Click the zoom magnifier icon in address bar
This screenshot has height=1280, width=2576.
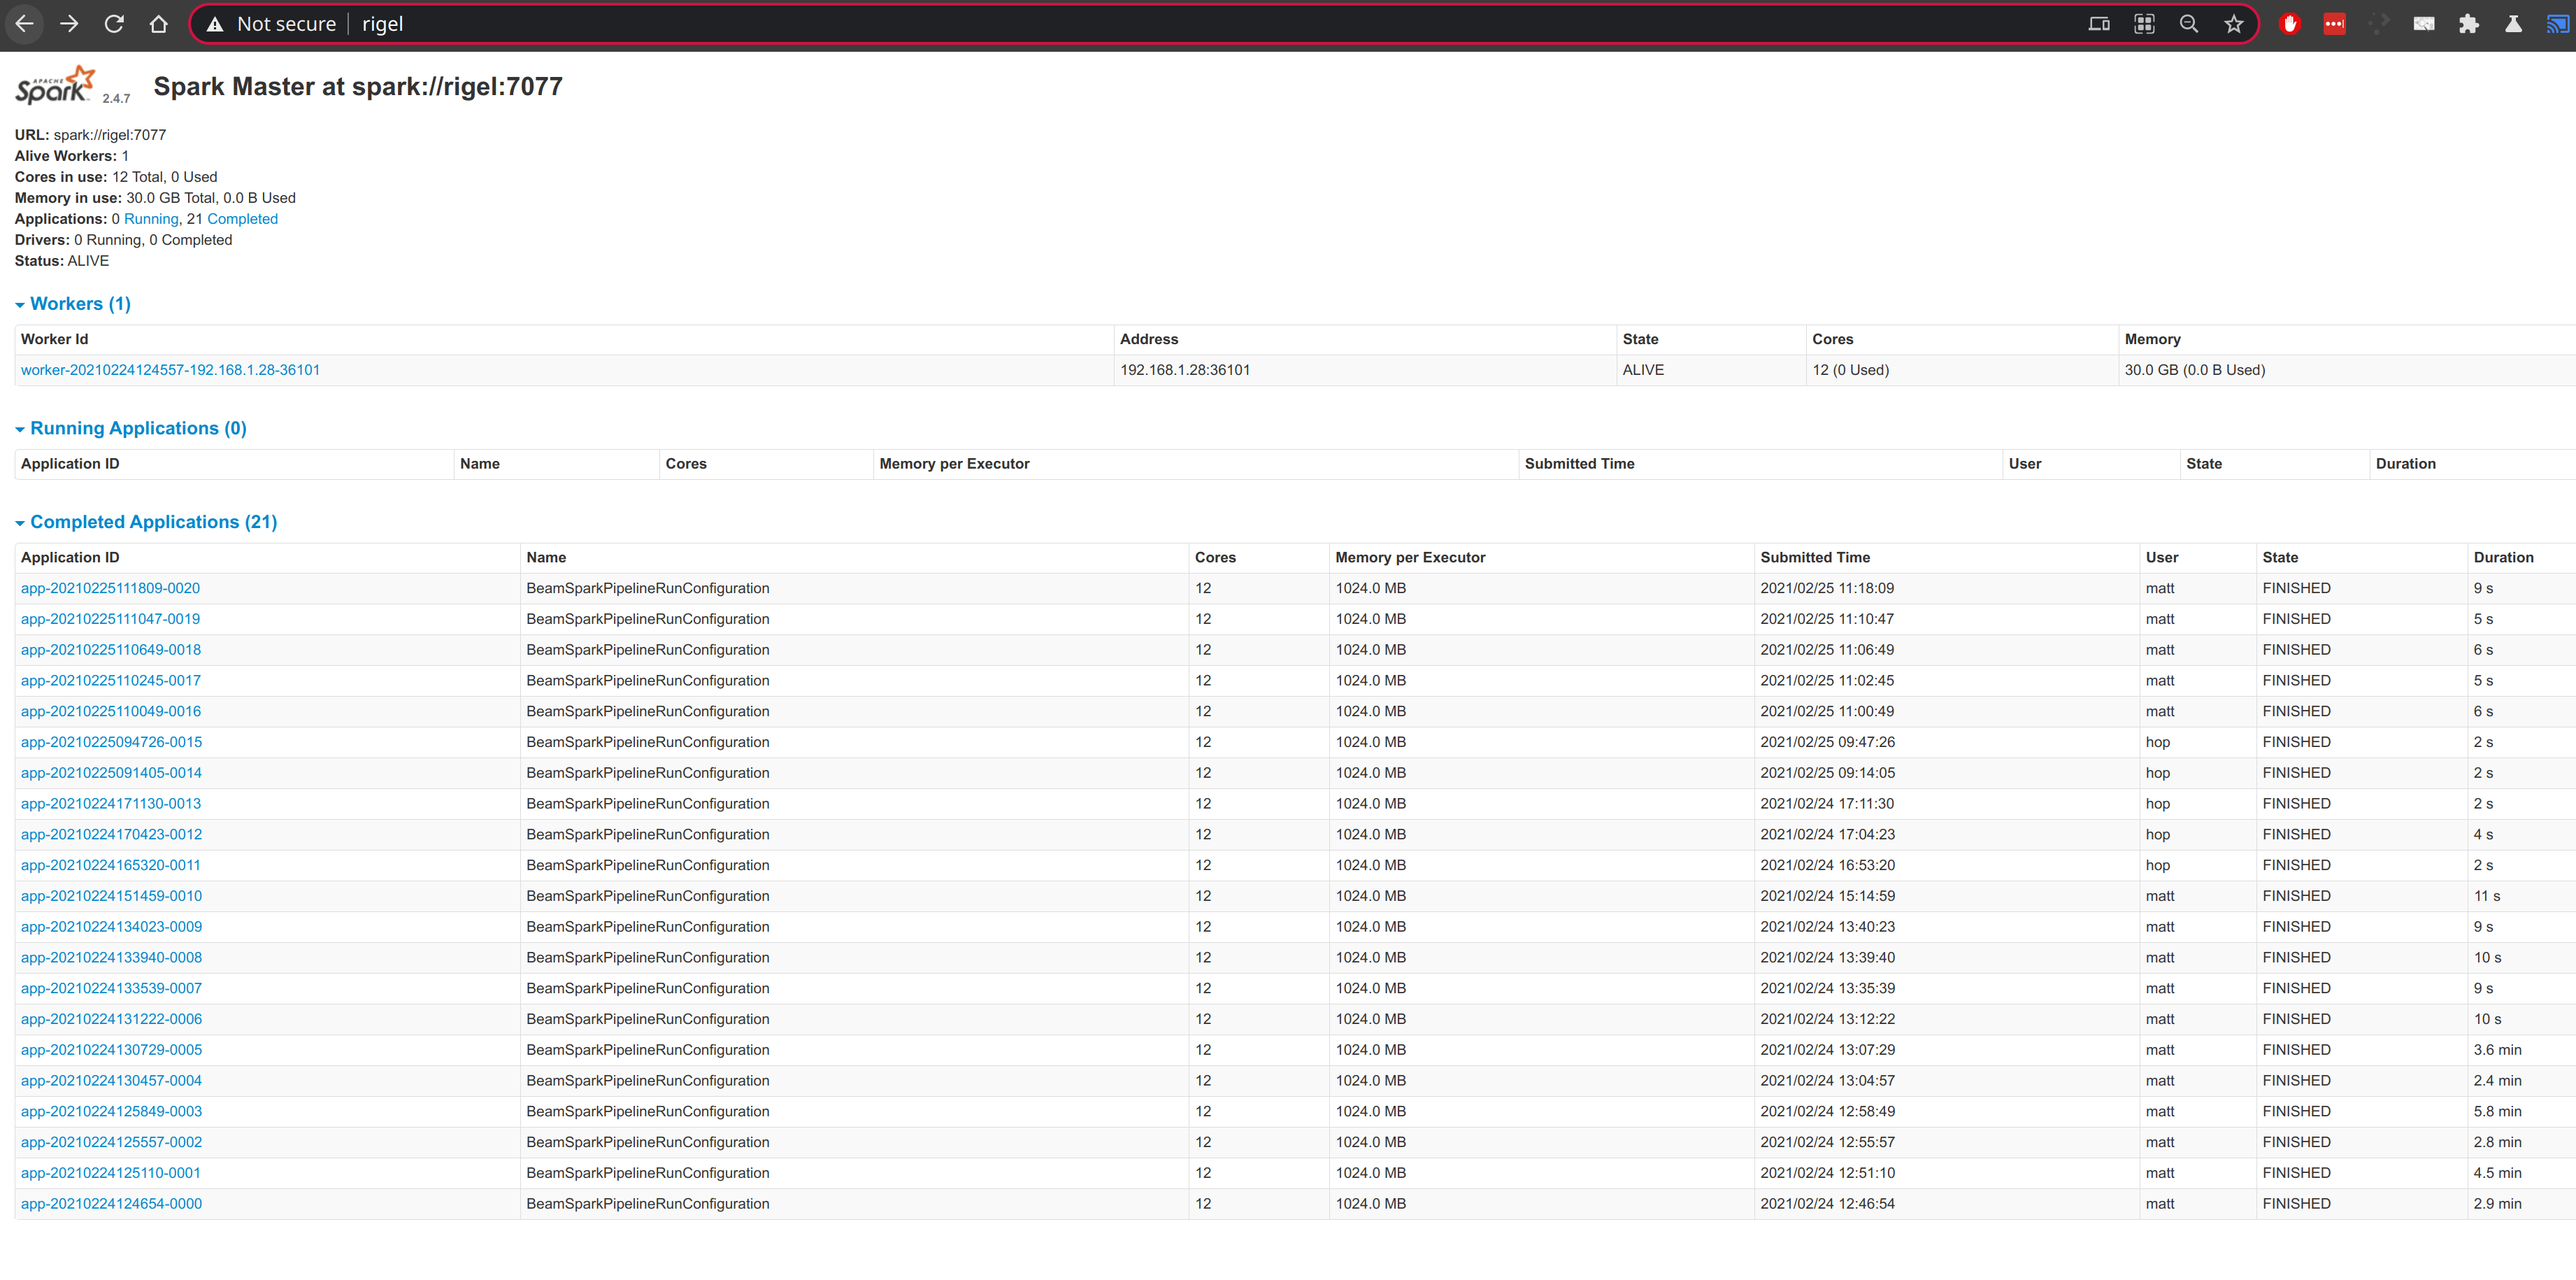(2188, 24)
